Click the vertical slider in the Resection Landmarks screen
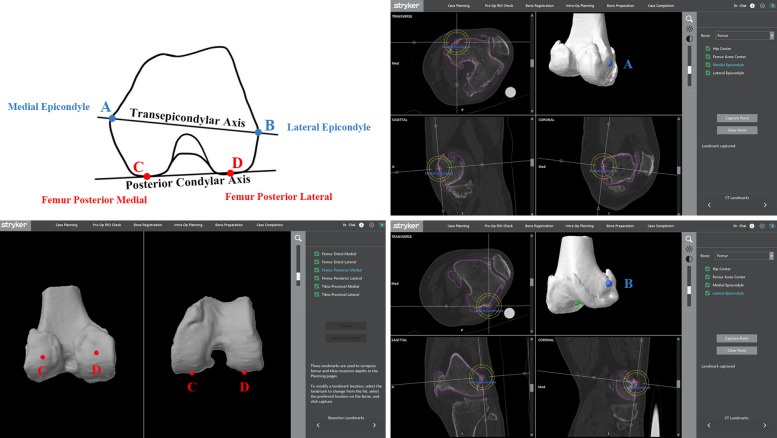 pos(298,265)
